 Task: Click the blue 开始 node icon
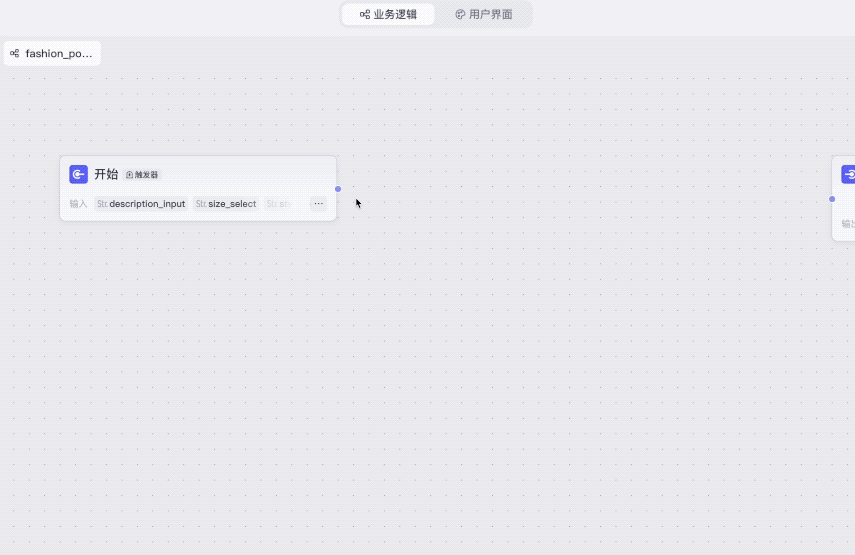click(x=78, y=174)
